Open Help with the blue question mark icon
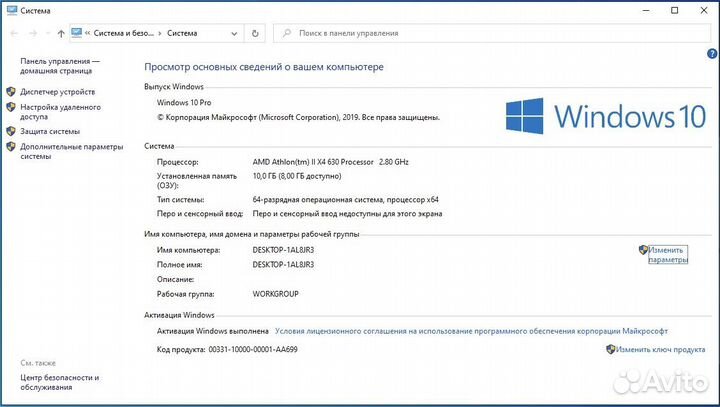The height and width of the screenshot is (407, 720). 712,54
